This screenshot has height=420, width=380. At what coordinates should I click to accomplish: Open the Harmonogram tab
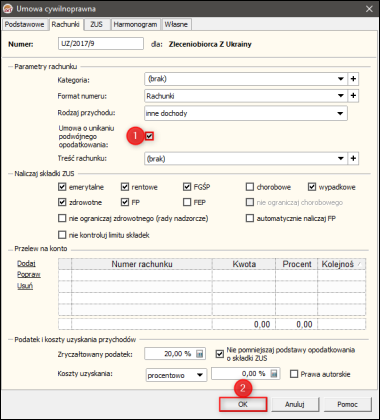135,24
